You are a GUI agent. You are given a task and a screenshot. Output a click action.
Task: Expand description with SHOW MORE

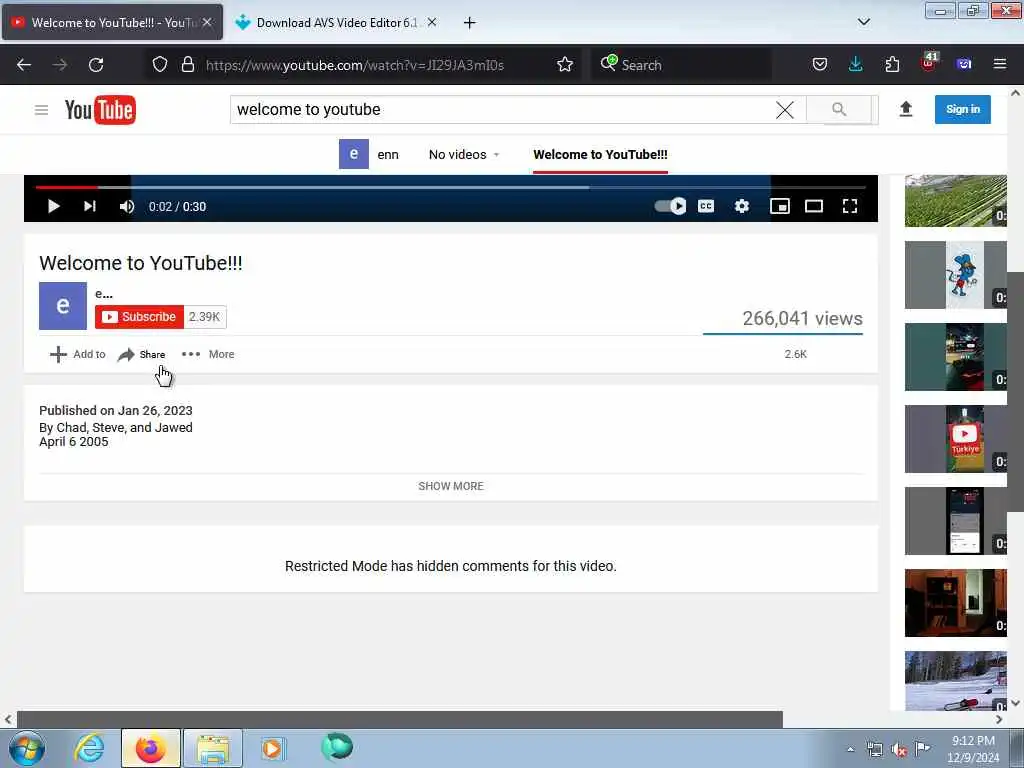[451, 486]
